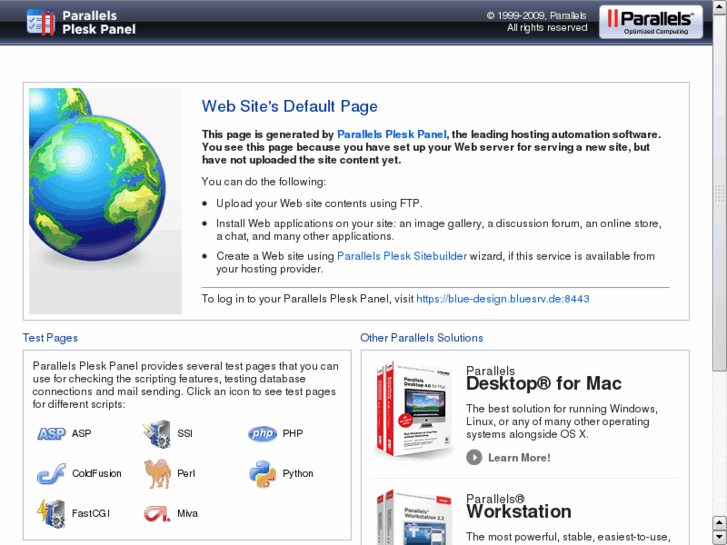The width and height of the screenshot is (727, 545).
Task: Open the Python snake logo icon
Action: click(x=262, y=474)
